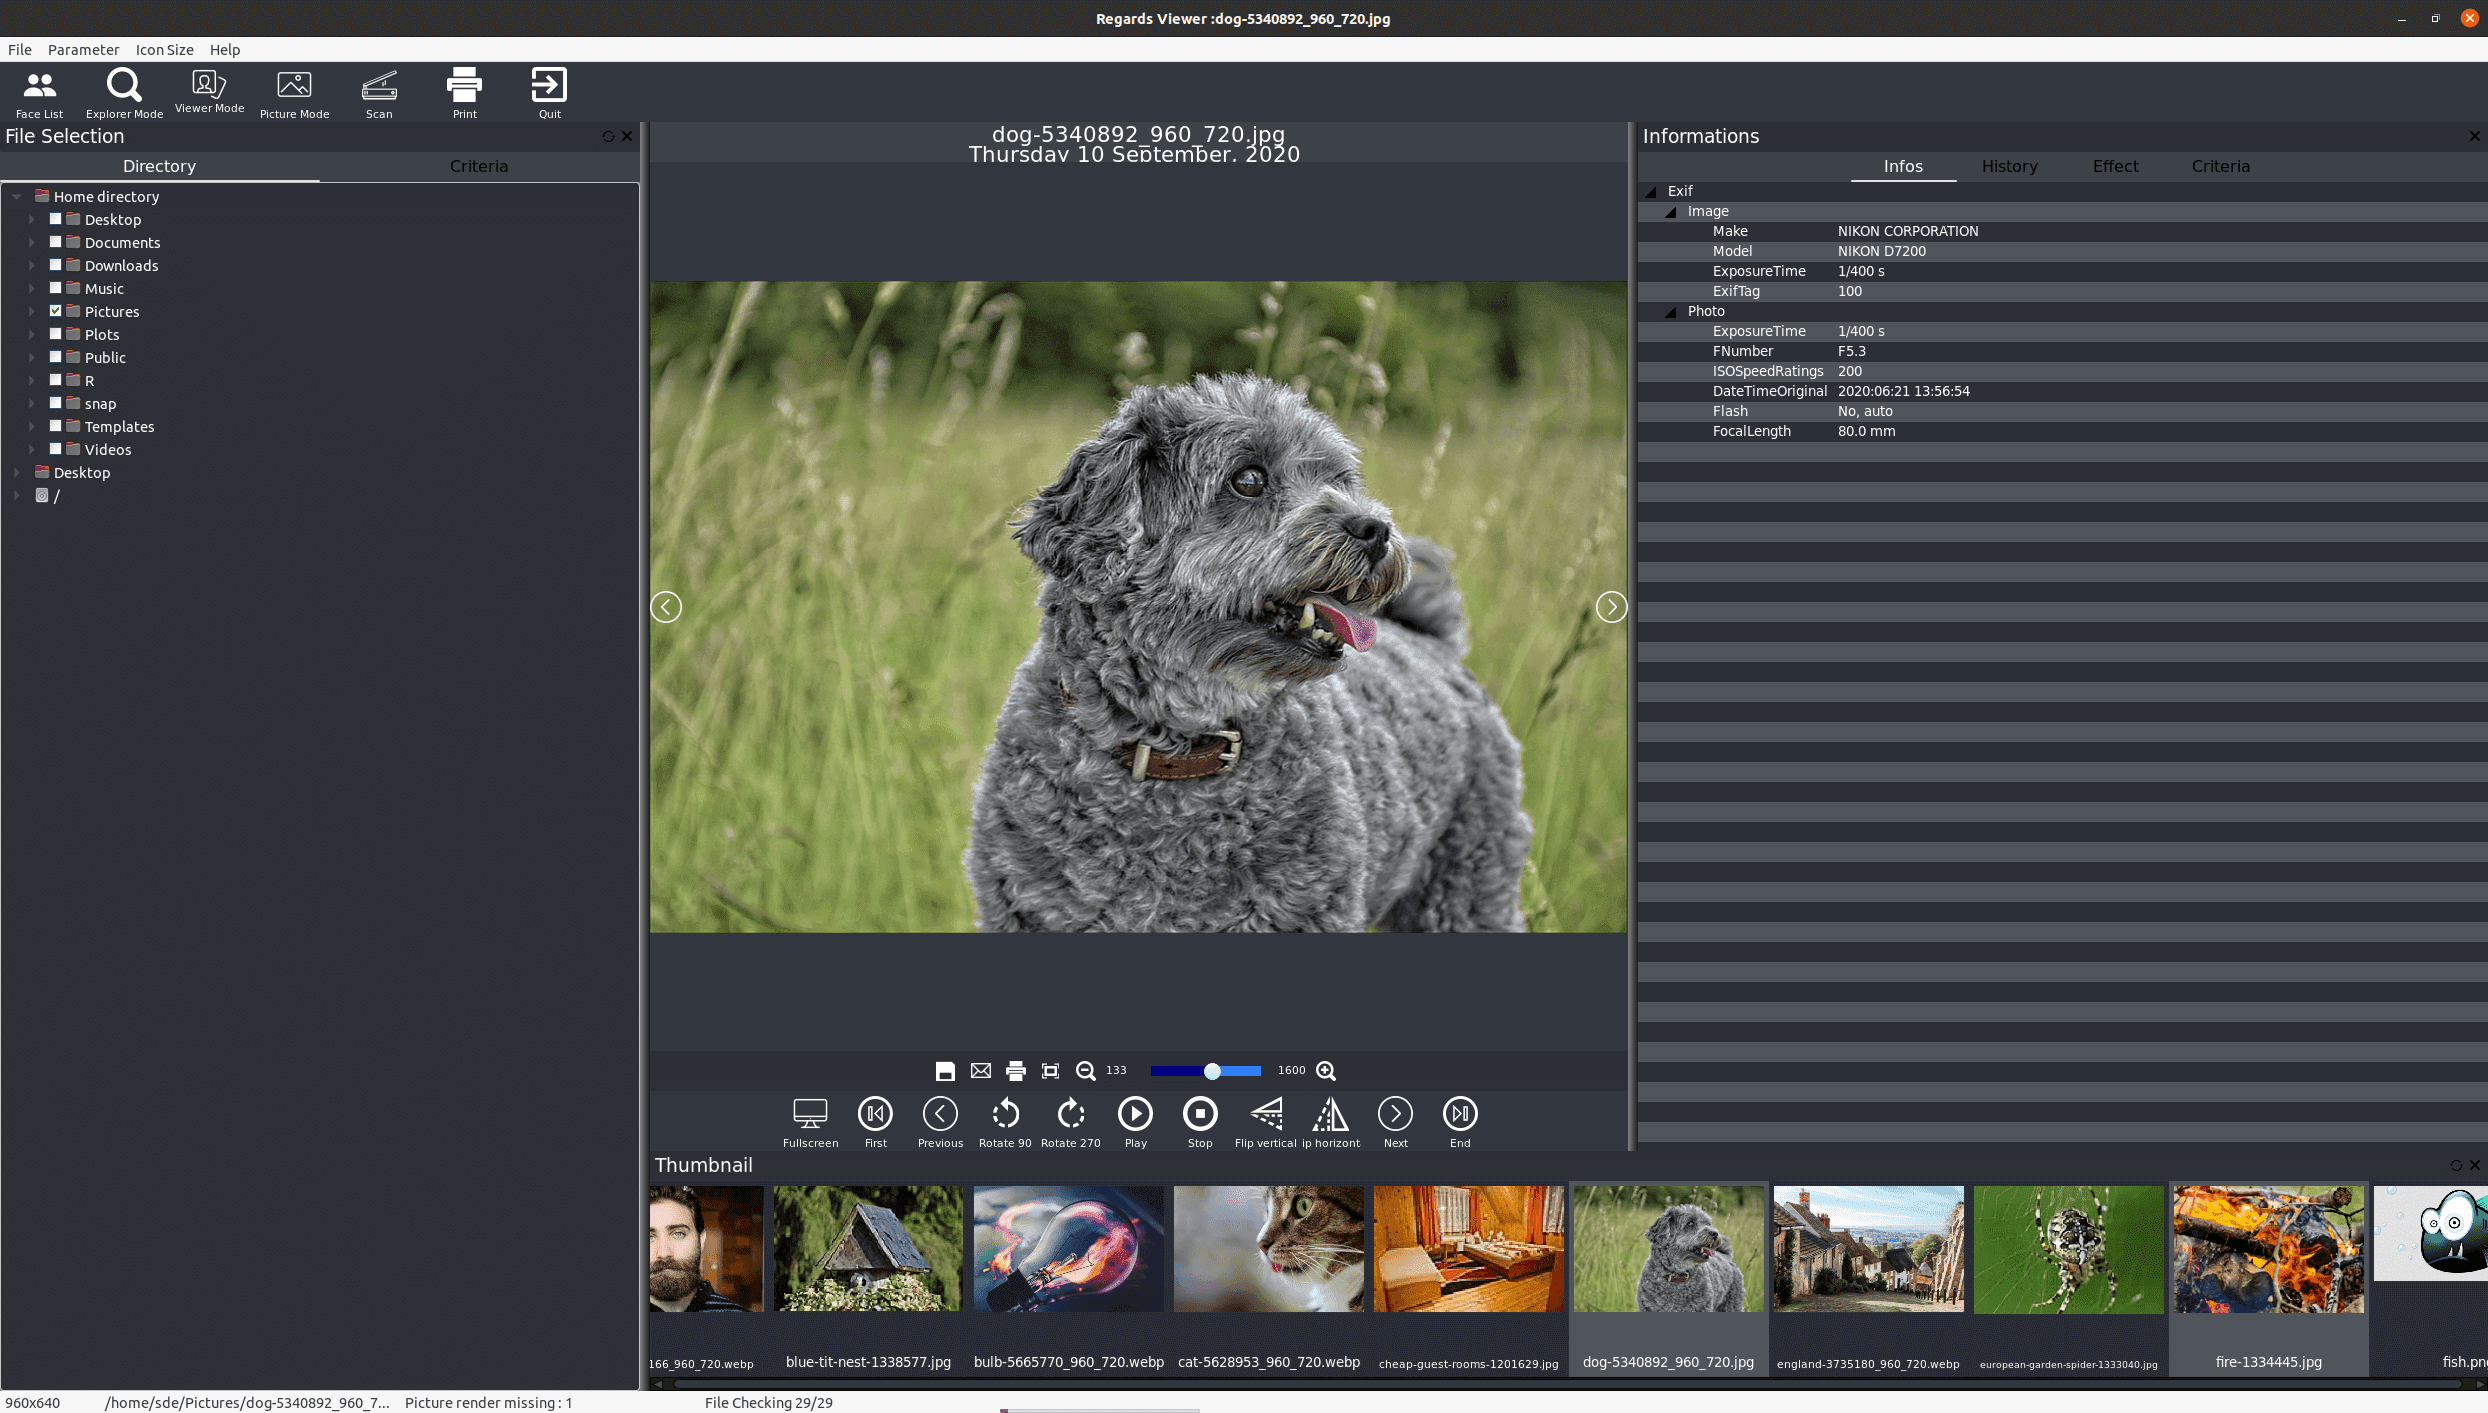The width and height of the screenshot is (2488, 1413).
Task: Rotate the image 90 degrees
Action: [x=1005, y=1121]
